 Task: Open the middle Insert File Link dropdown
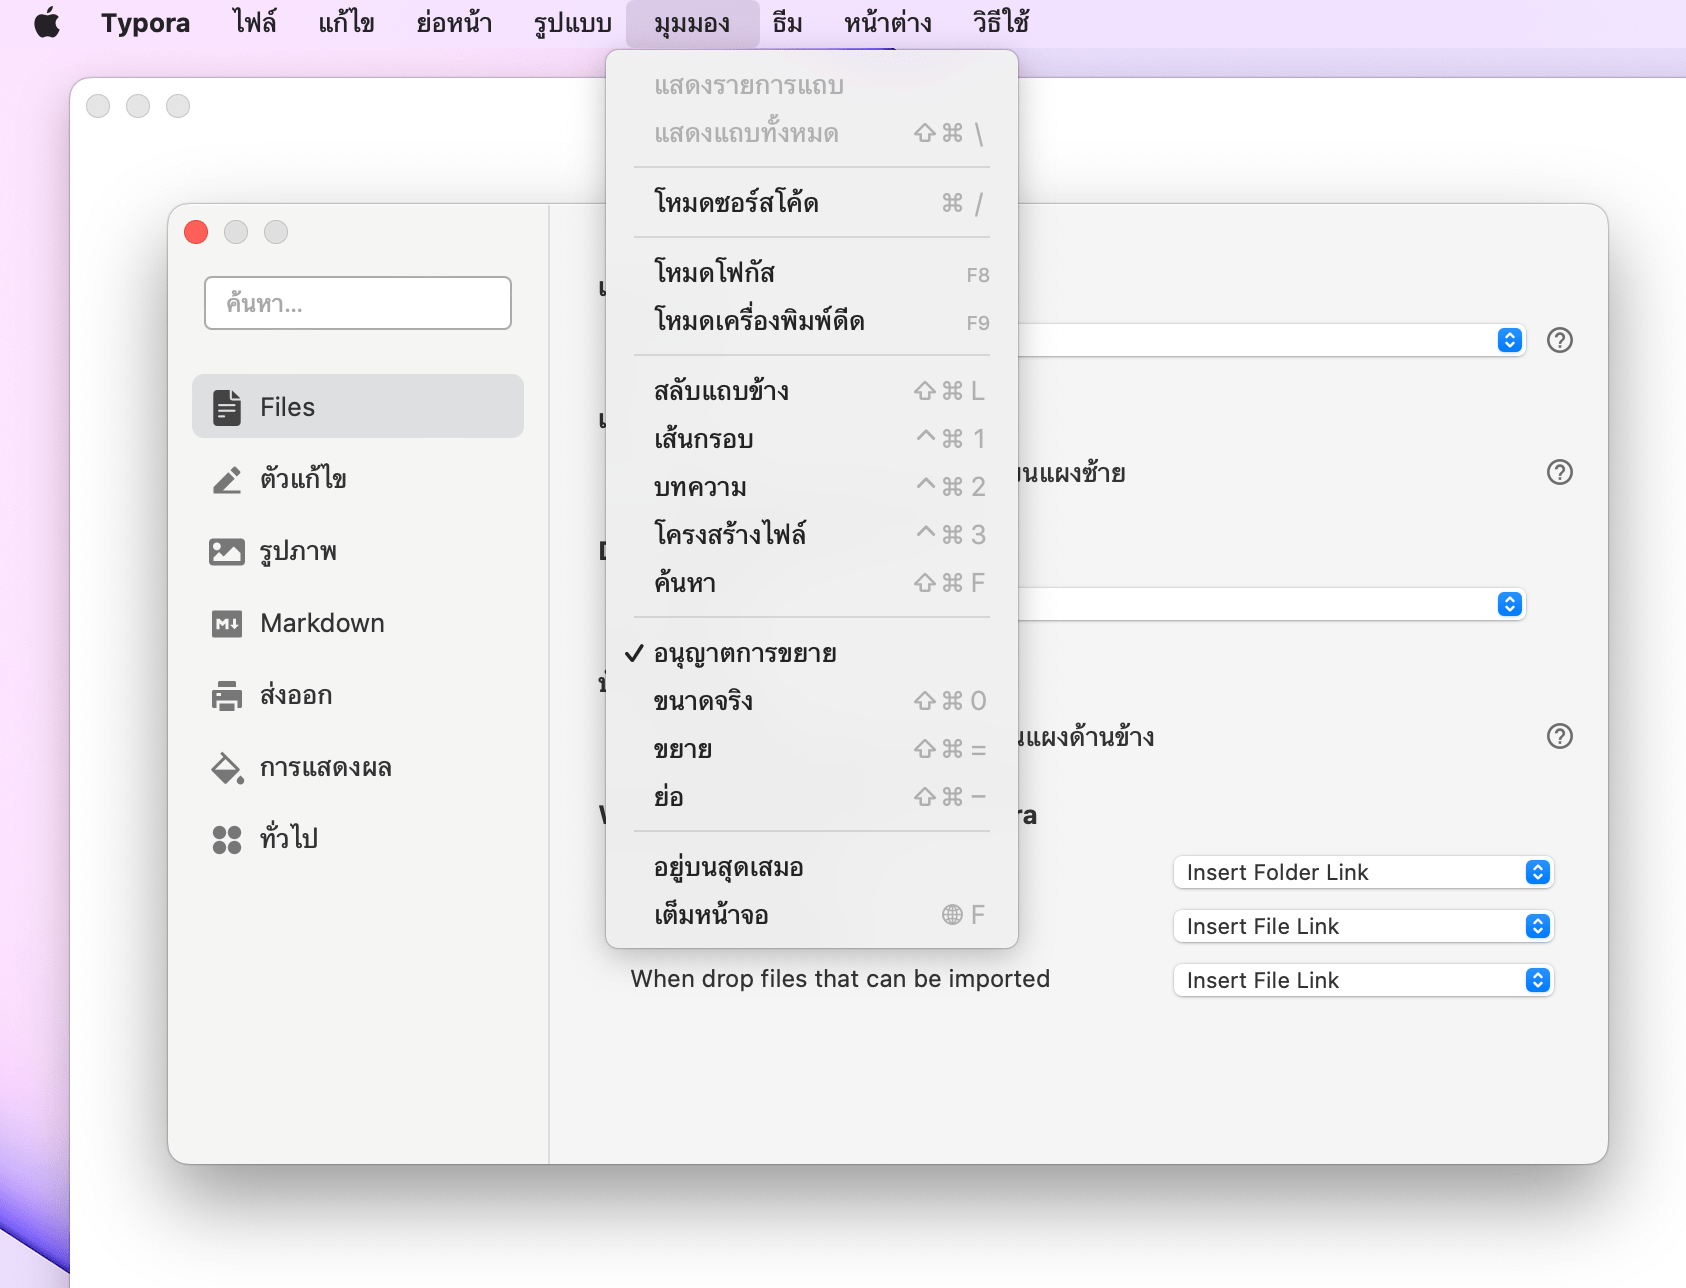coord(1362,926)
